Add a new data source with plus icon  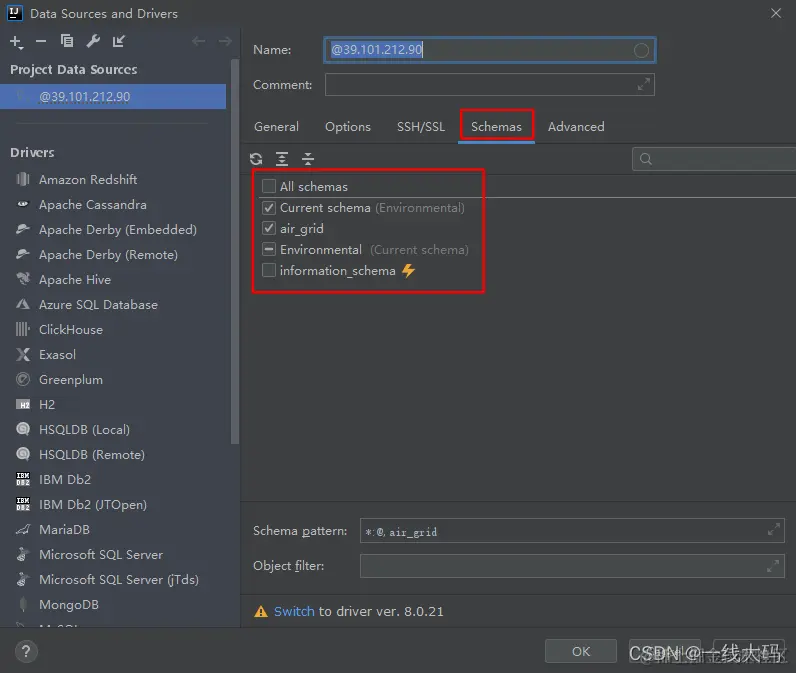(16, 42)
